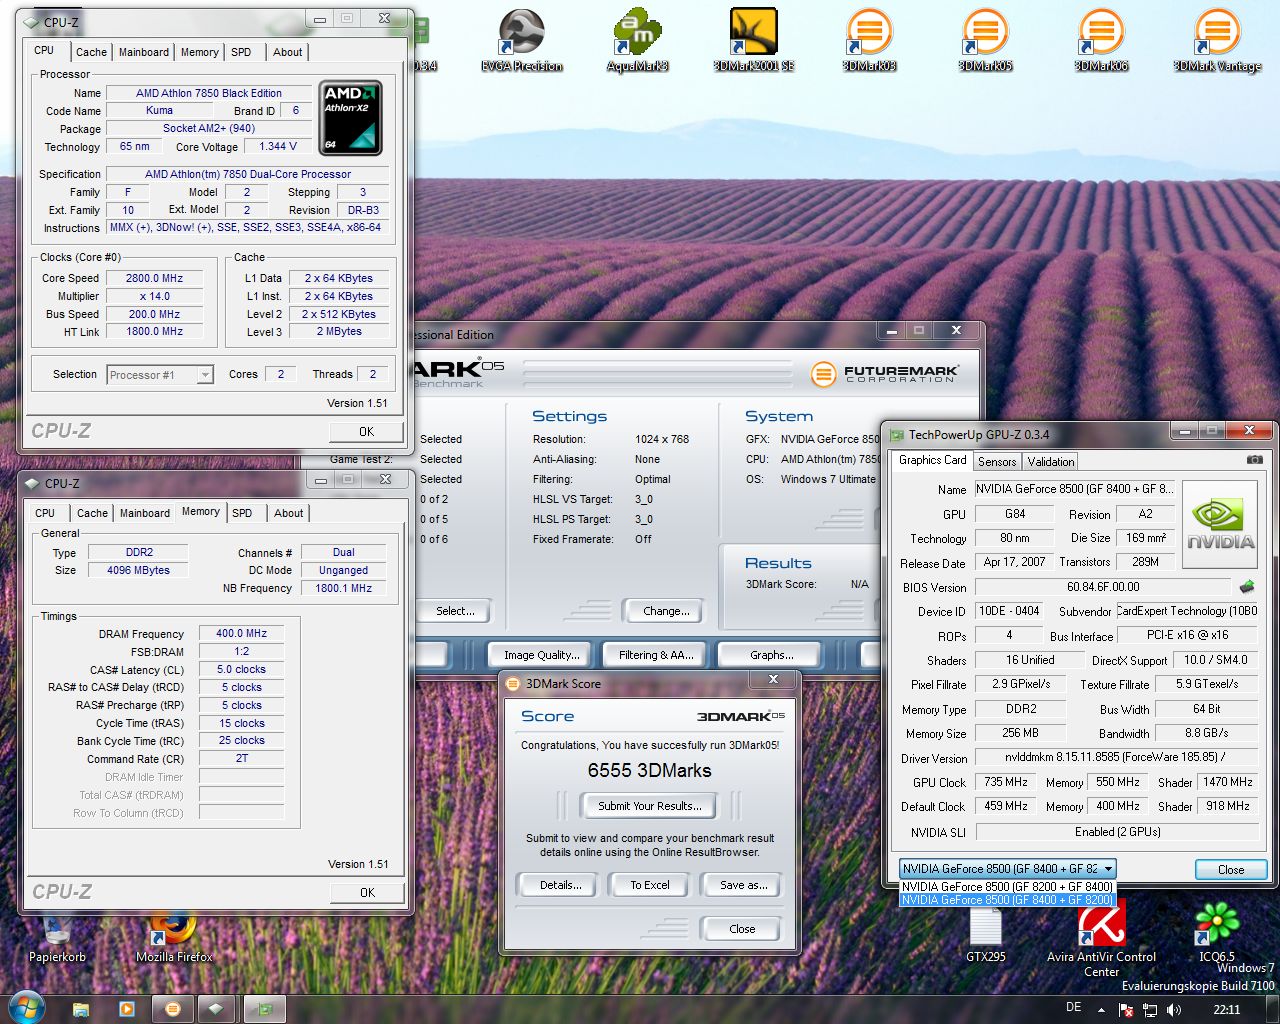Click the taskbar clock showing 22:11

point(1226,1010)
